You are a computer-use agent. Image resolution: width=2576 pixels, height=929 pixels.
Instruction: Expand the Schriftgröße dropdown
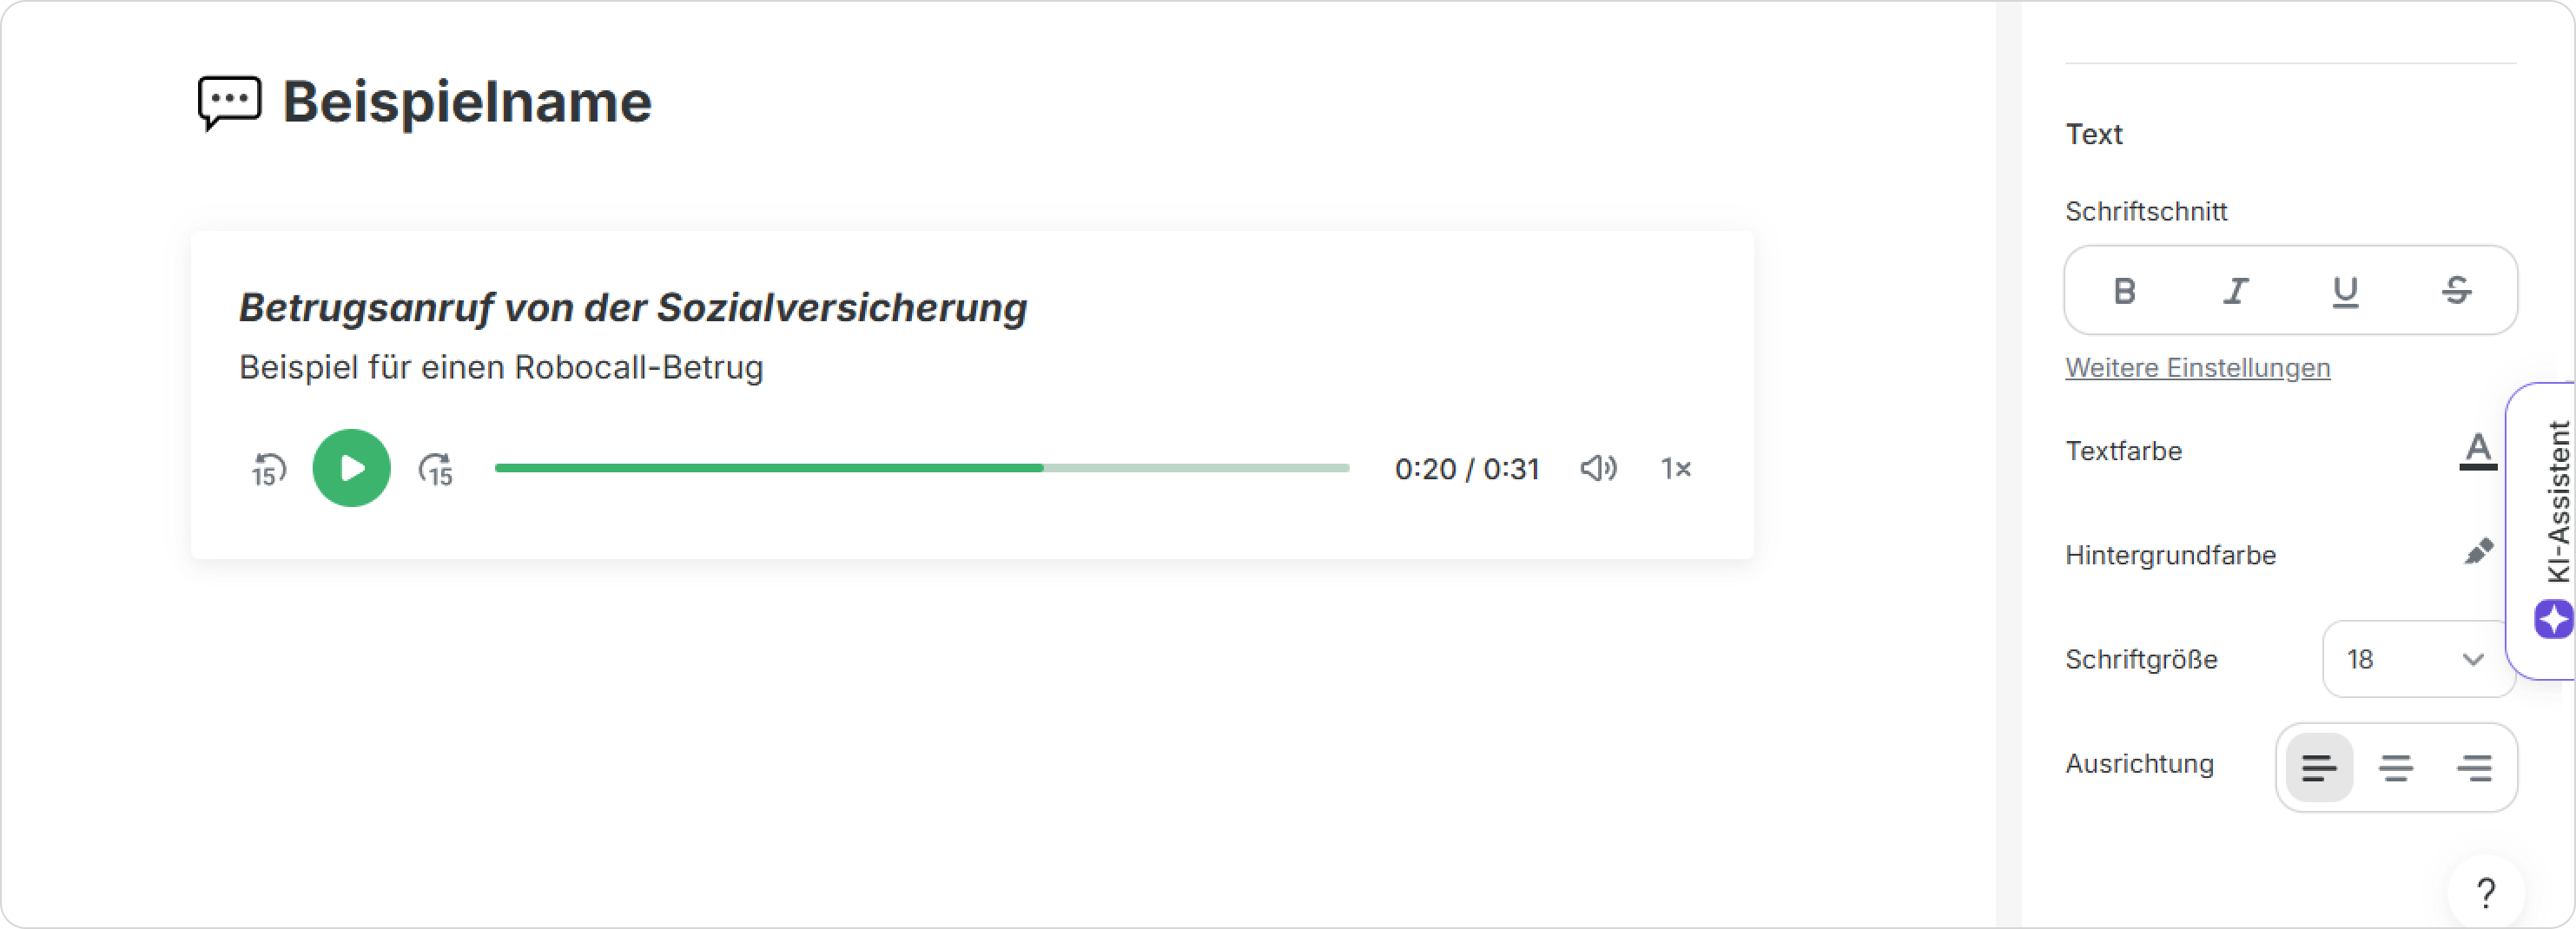[x=2416, y=659]
